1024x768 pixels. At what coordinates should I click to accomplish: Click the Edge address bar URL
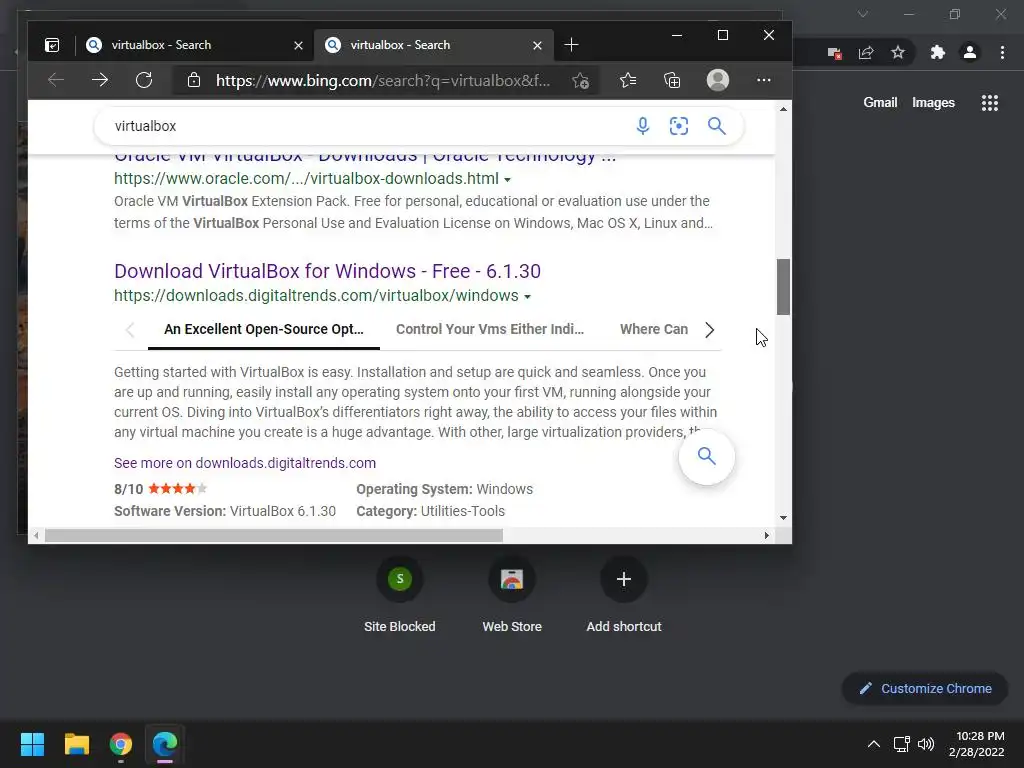click(383, 80)
